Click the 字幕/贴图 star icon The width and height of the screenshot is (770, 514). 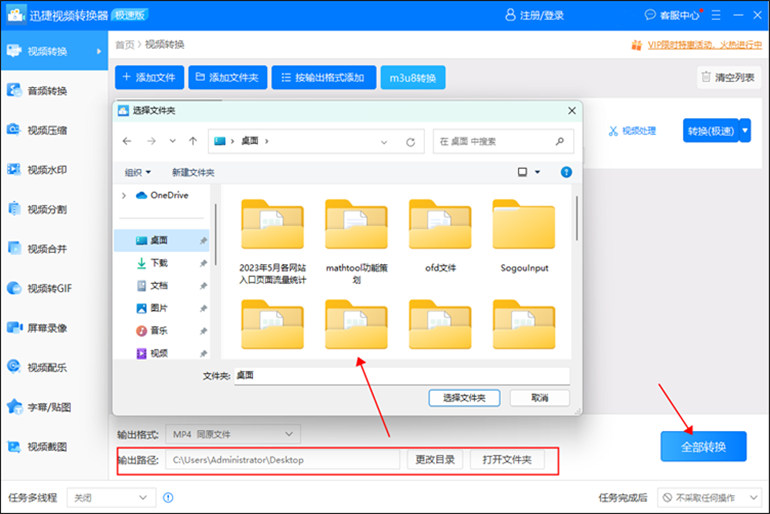point(14,406)
